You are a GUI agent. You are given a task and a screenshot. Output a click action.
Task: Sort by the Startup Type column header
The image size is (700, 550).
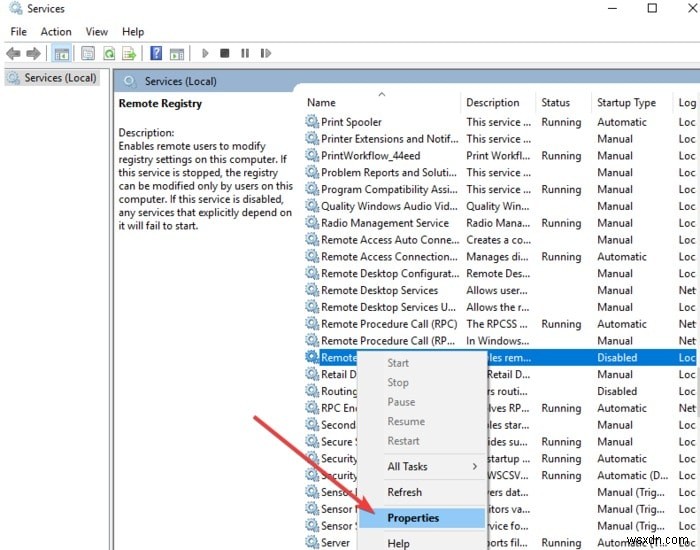626,102
